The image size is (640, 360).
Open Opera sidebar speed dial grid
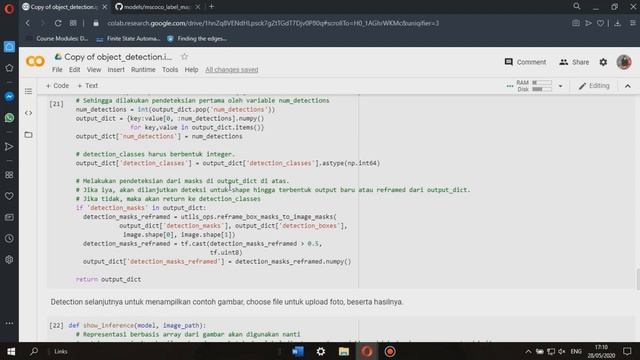coord(9,175)
